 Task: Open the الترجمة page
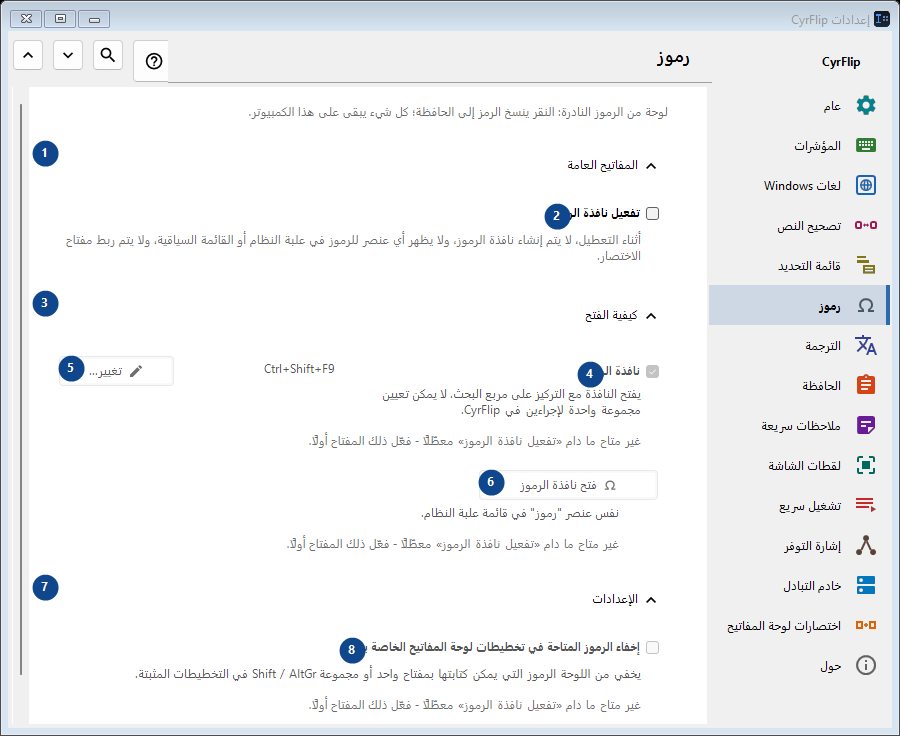[798, 345]
